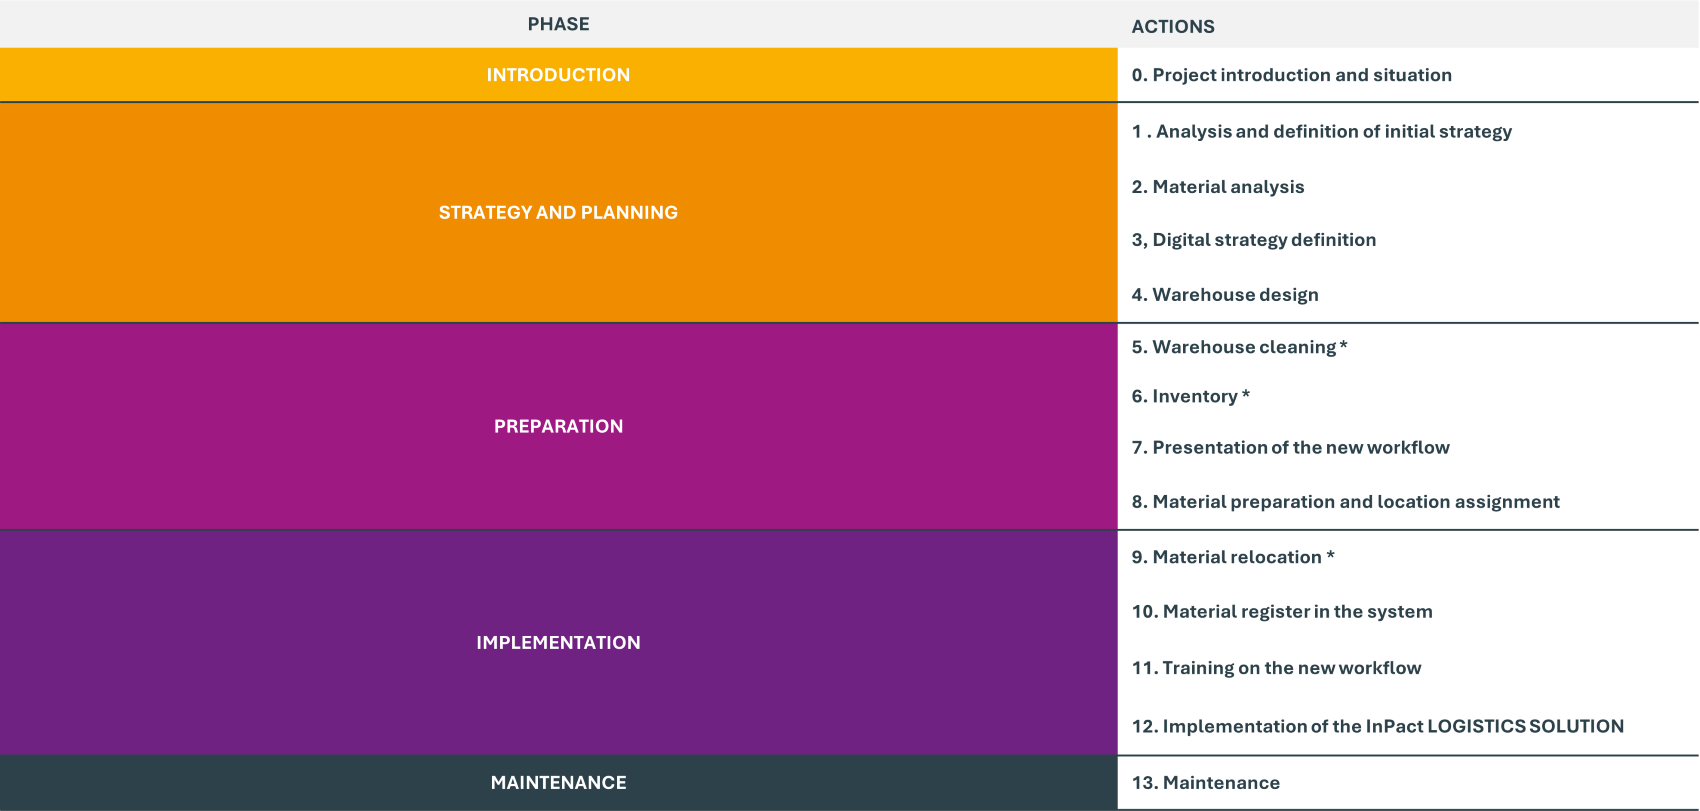Select the IMPLEMENTATION phase cell

(558, 642)
